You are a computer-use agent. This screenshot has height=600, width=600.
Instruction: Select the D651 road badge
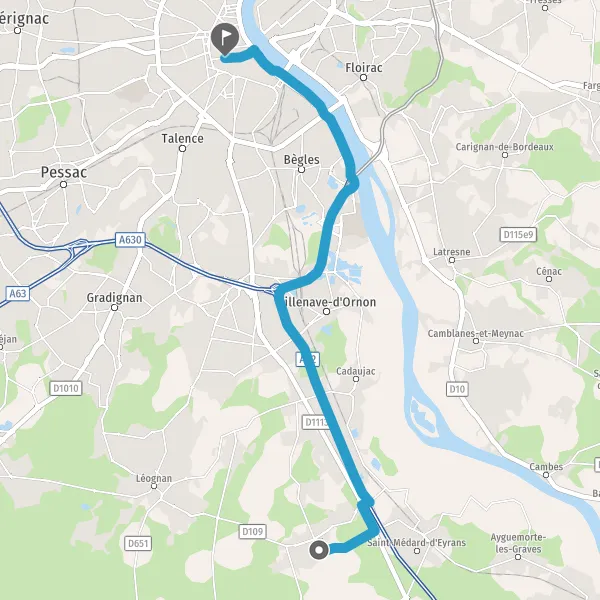(138, 543)
